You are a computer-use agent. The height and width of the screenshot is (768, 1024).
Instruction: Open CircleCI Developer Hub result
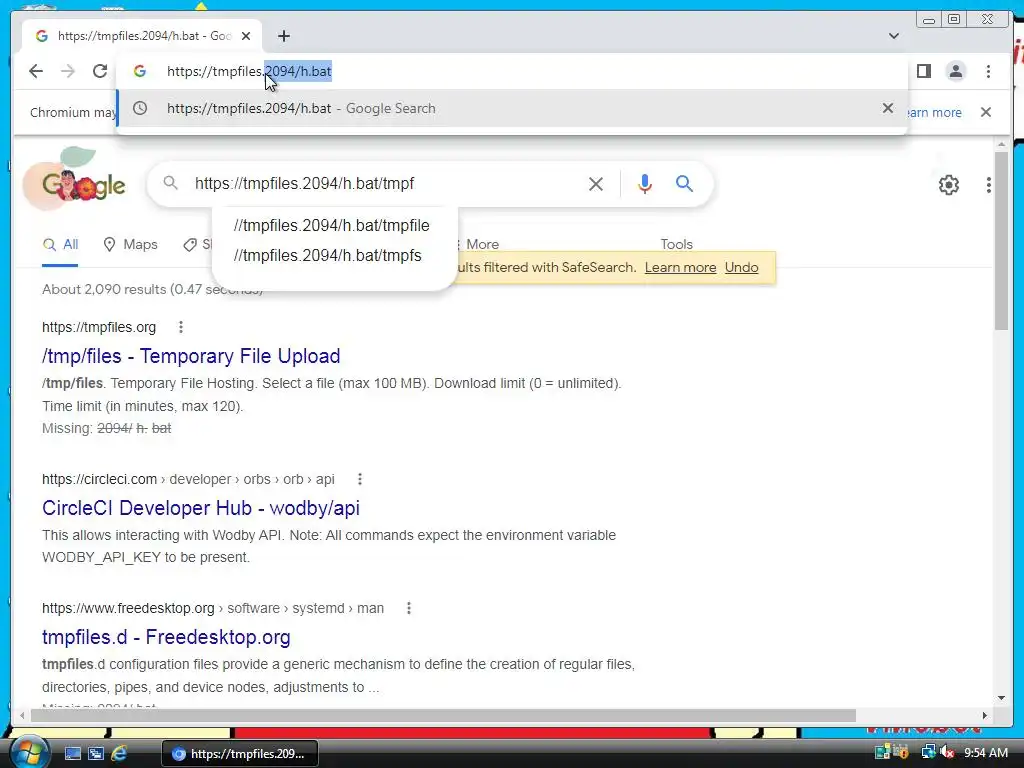pos(200,508)
